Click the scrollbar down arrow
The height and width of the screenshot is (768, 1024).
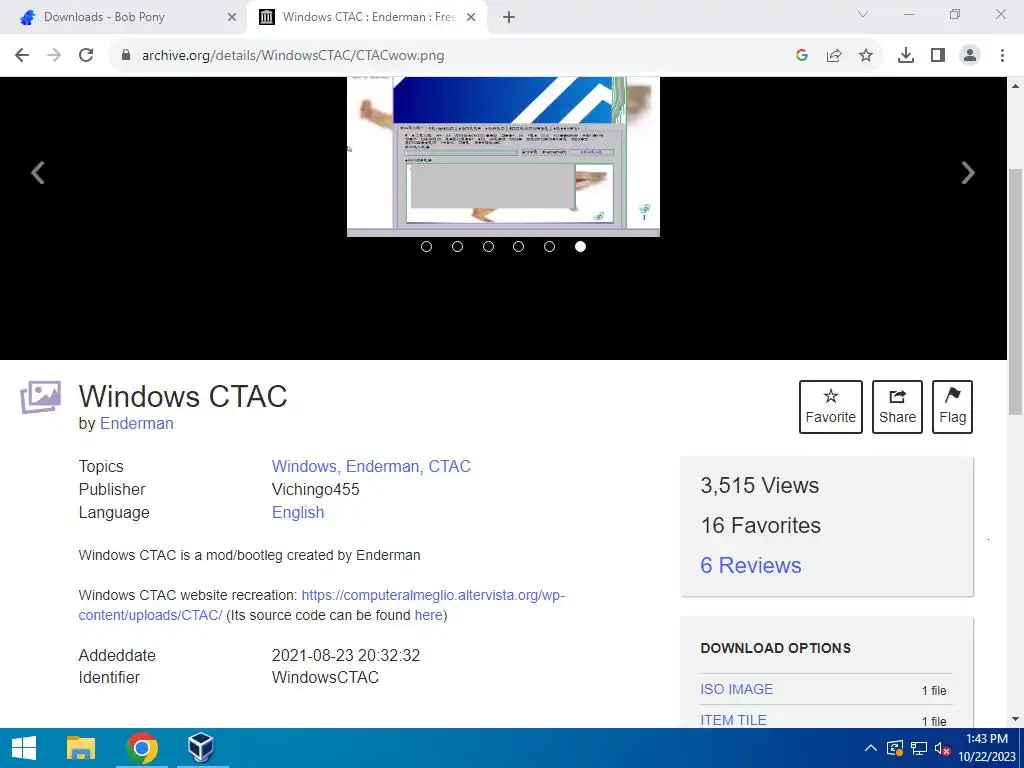click(x=1016, y=720)
